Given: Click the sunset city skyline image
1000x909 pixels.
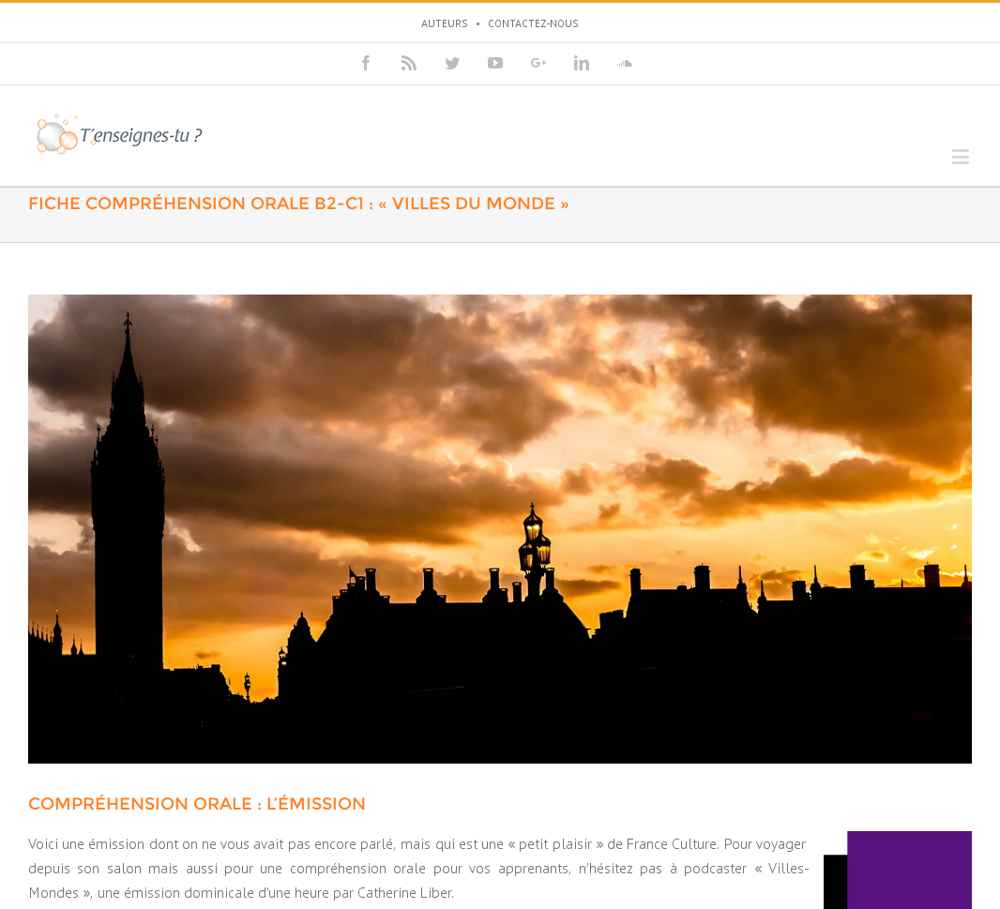Looking at the screenshot, I should (x=500, y=529).
